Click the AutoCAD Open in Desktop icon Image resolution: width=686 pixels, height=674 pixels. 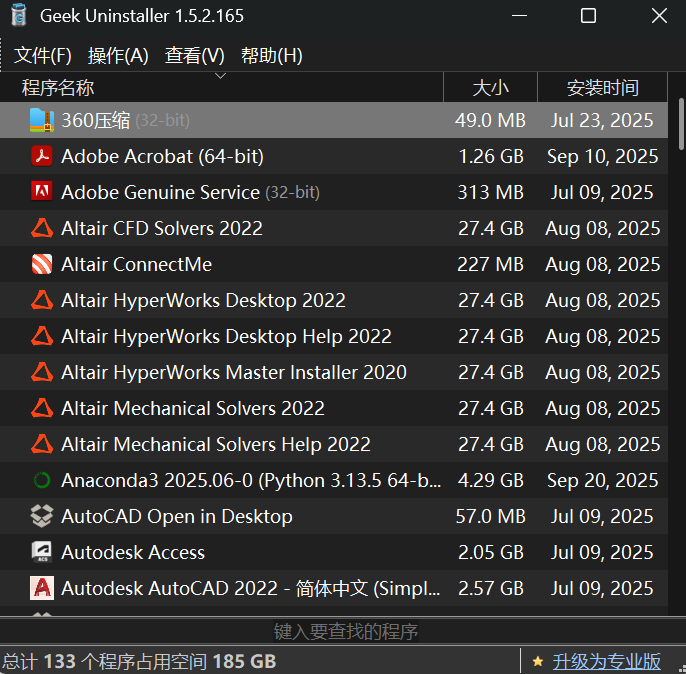click(x=41, y=516)
